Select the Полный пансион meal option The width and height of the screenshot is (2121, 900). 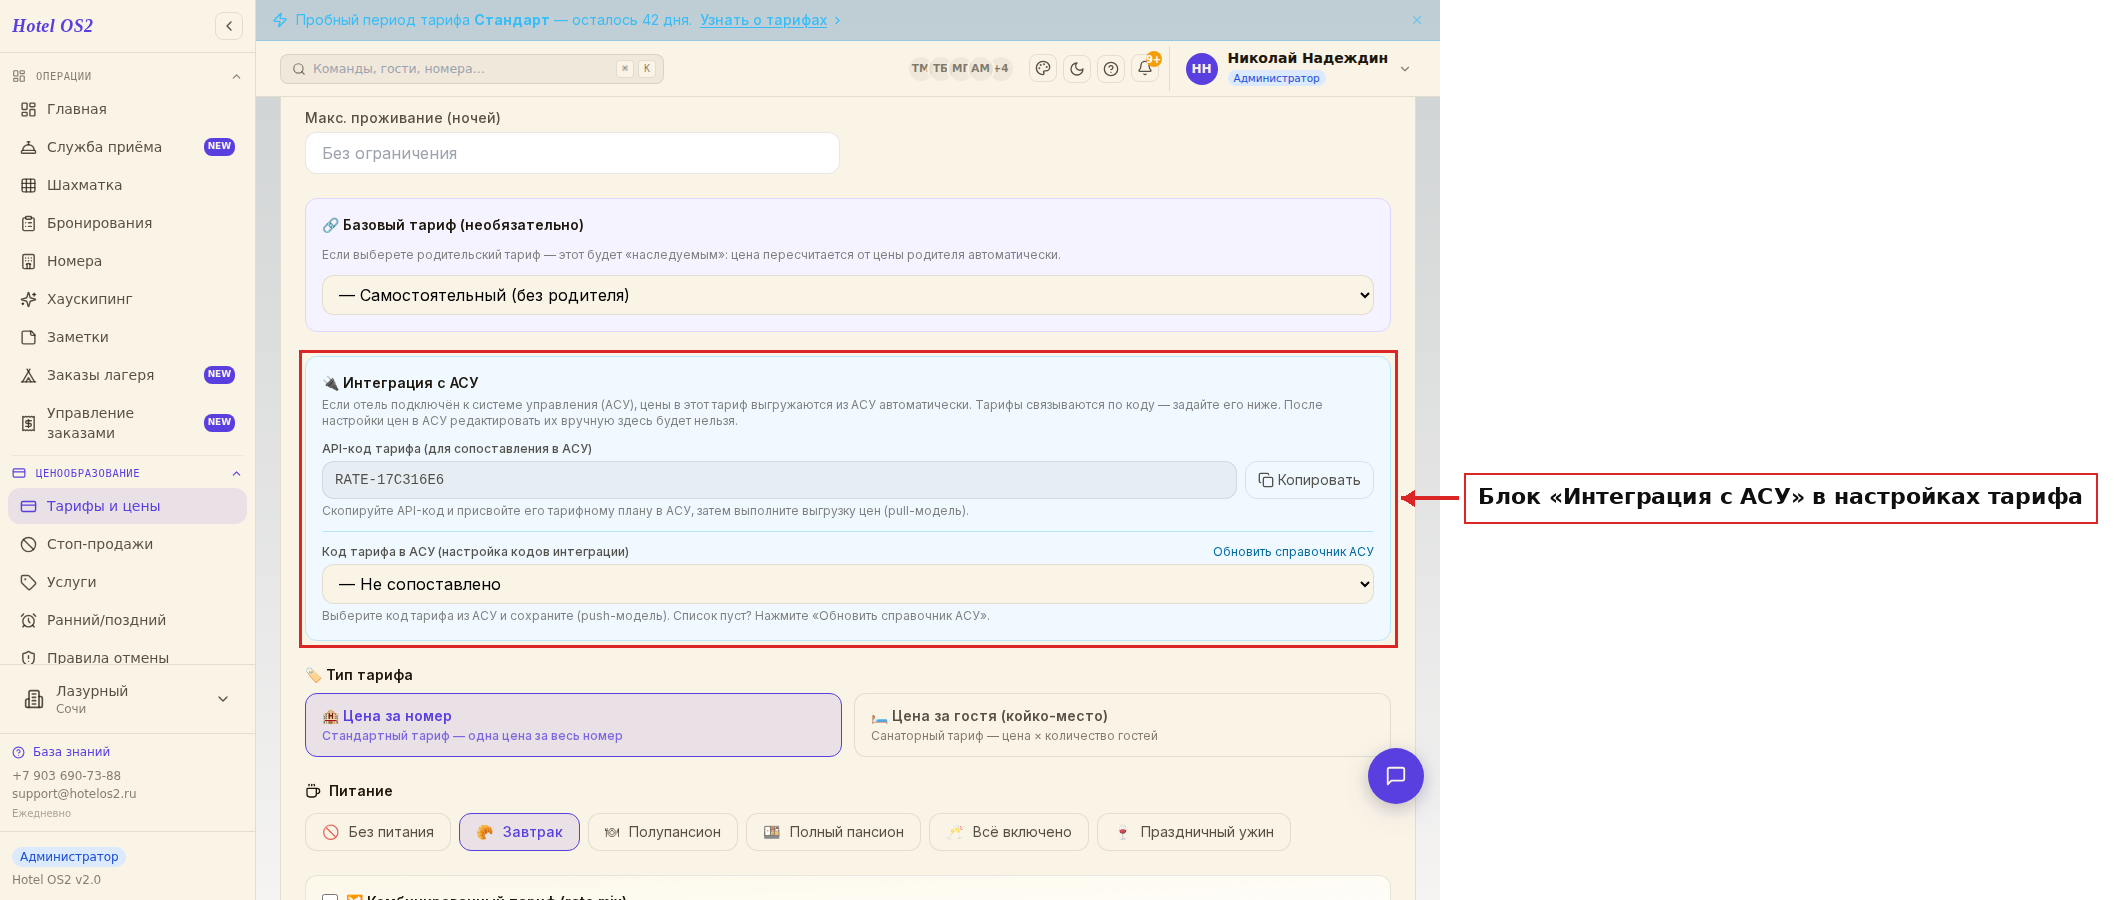833,832
